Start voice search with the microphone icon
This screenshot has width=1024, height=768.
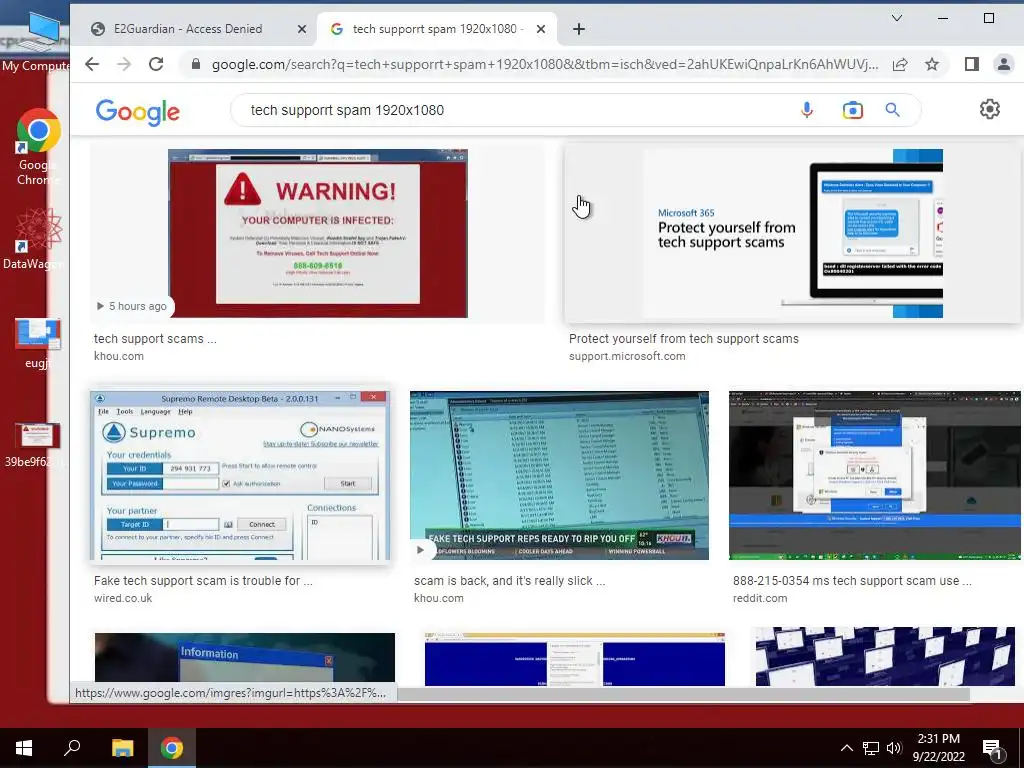pos(807,110)
